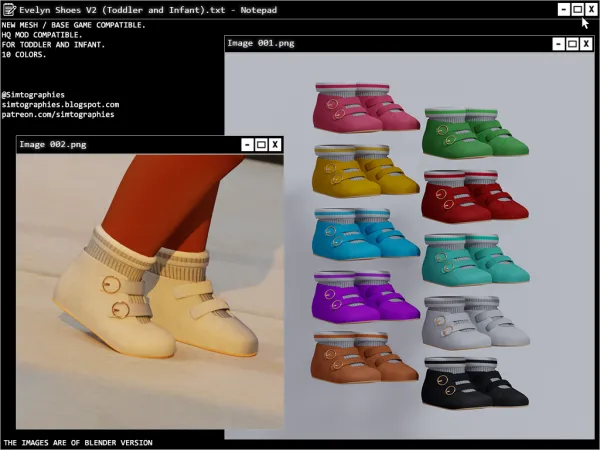Click the FOR TODDLER AND INFANT line
Screen dimensions: 600x450
(53, 45)
